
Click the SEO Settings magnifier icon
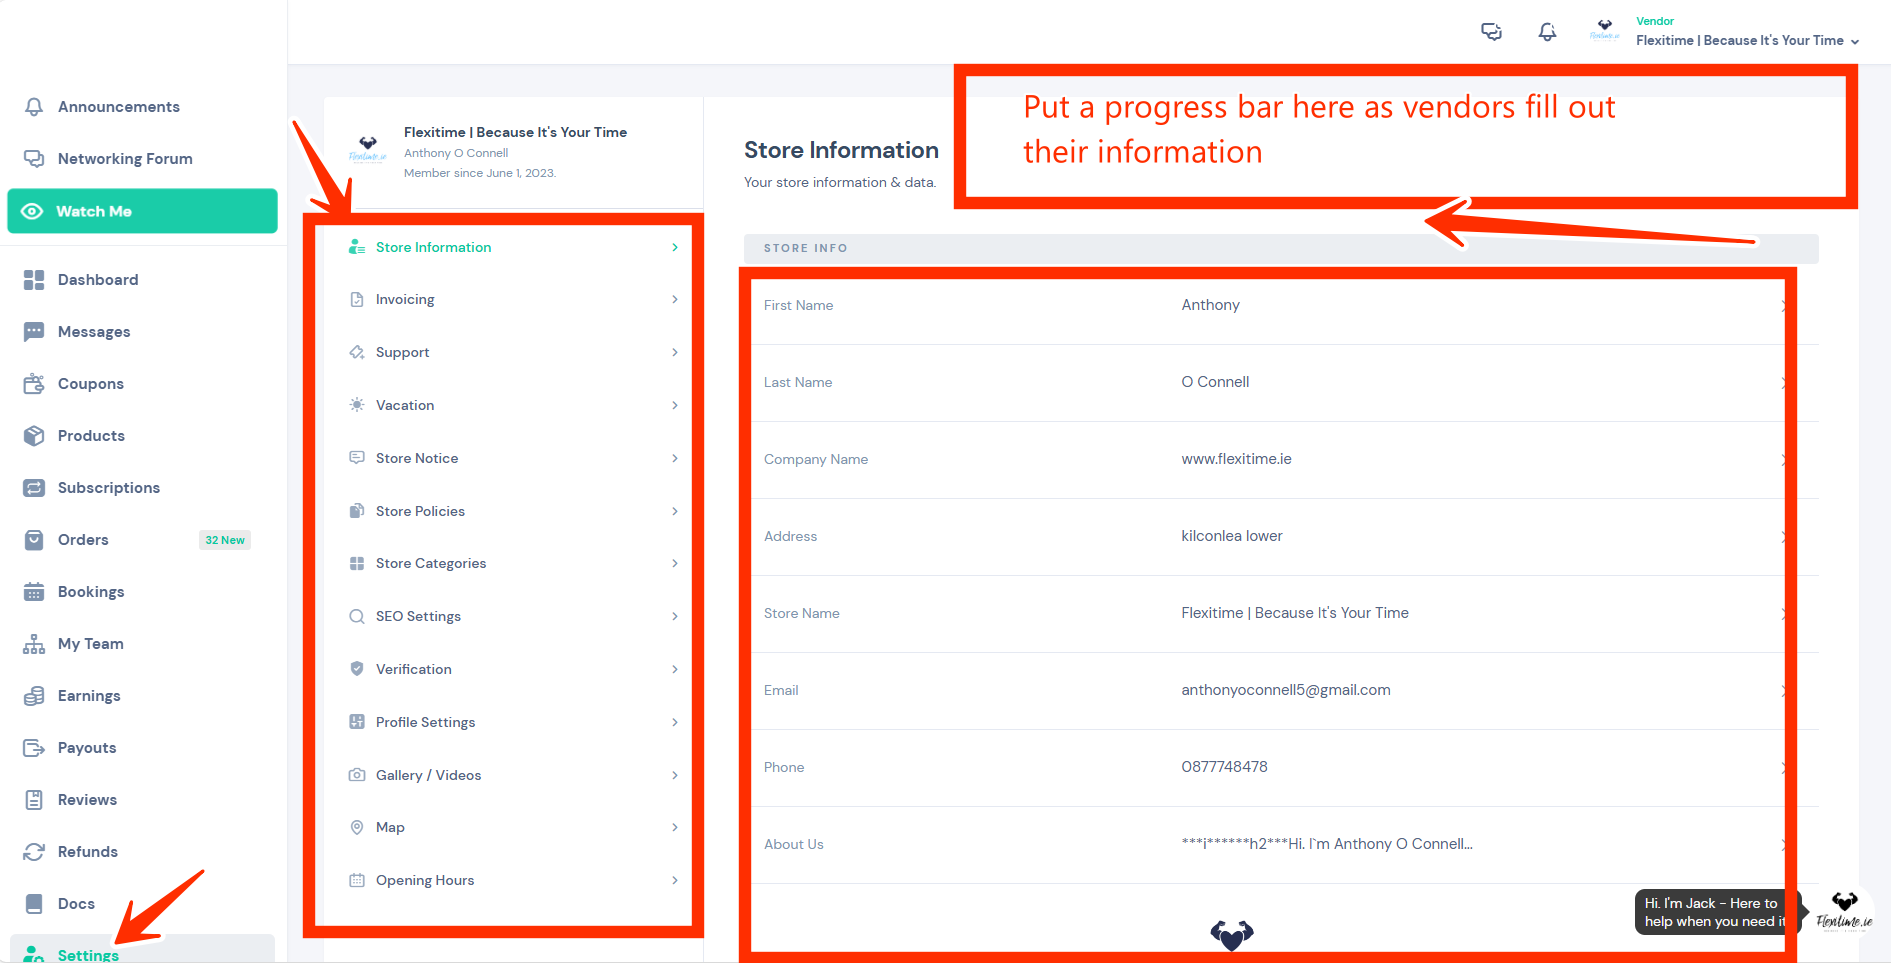pos(357,616)
